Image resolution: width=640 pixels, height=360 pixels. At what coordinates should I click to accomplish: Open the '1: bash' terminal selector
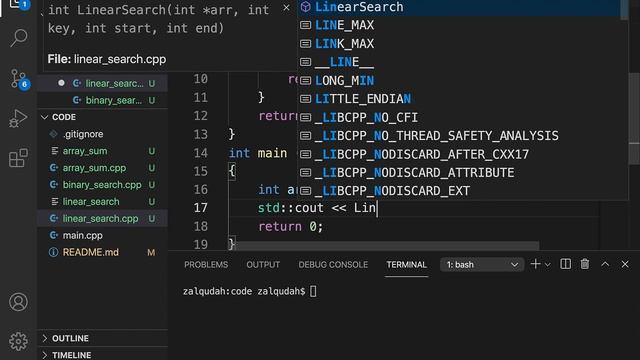click(x=482, y=265)
